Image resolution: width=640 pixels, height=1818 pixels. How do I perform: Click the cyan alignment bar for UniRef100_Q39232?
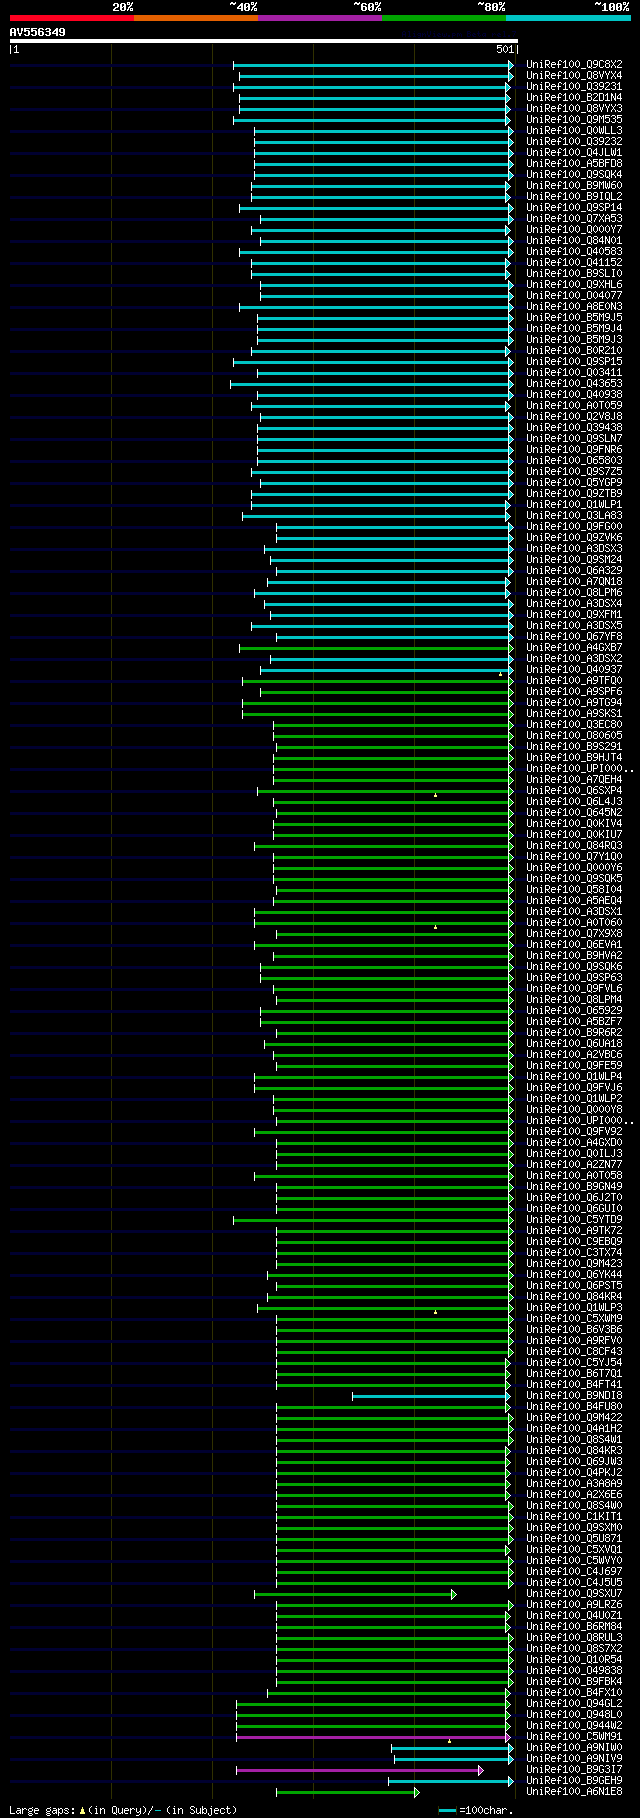(384, 142)
